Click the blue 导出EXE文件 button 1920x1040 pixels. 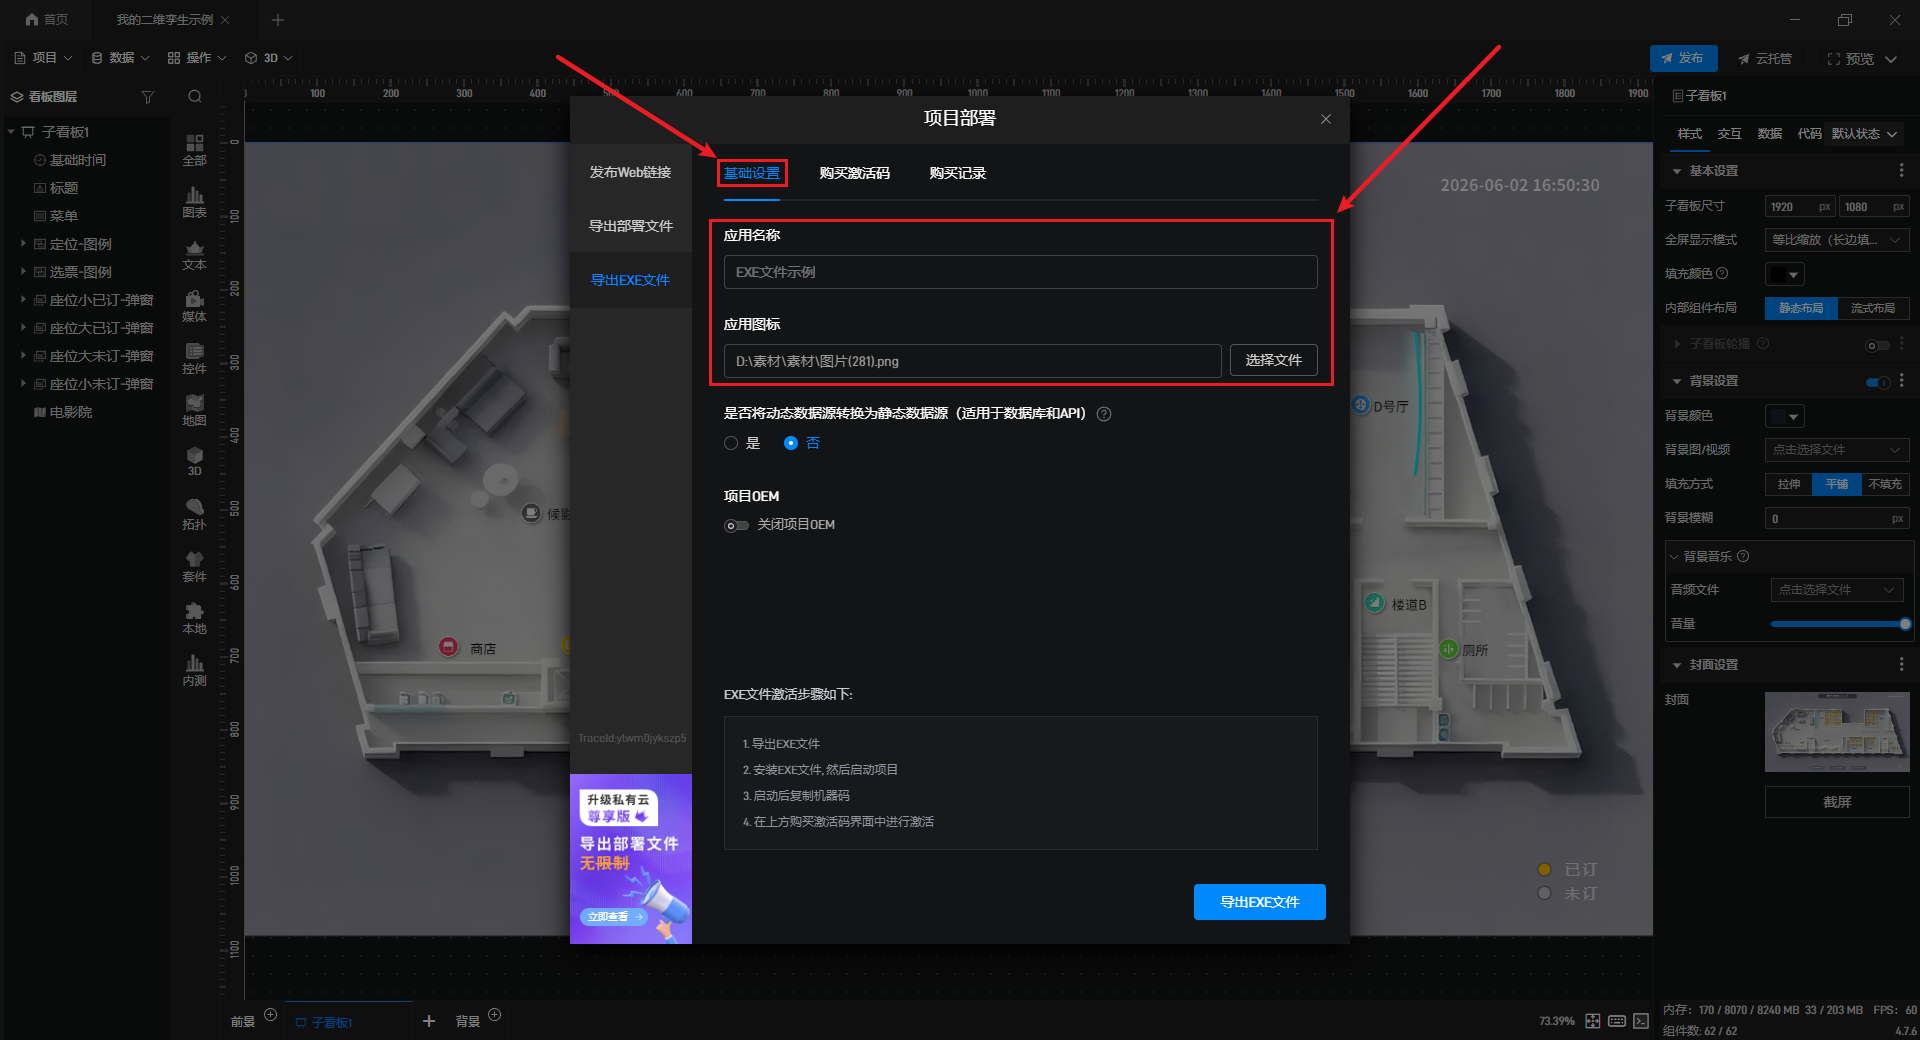pyautogui.click(x=1259, y=902)
